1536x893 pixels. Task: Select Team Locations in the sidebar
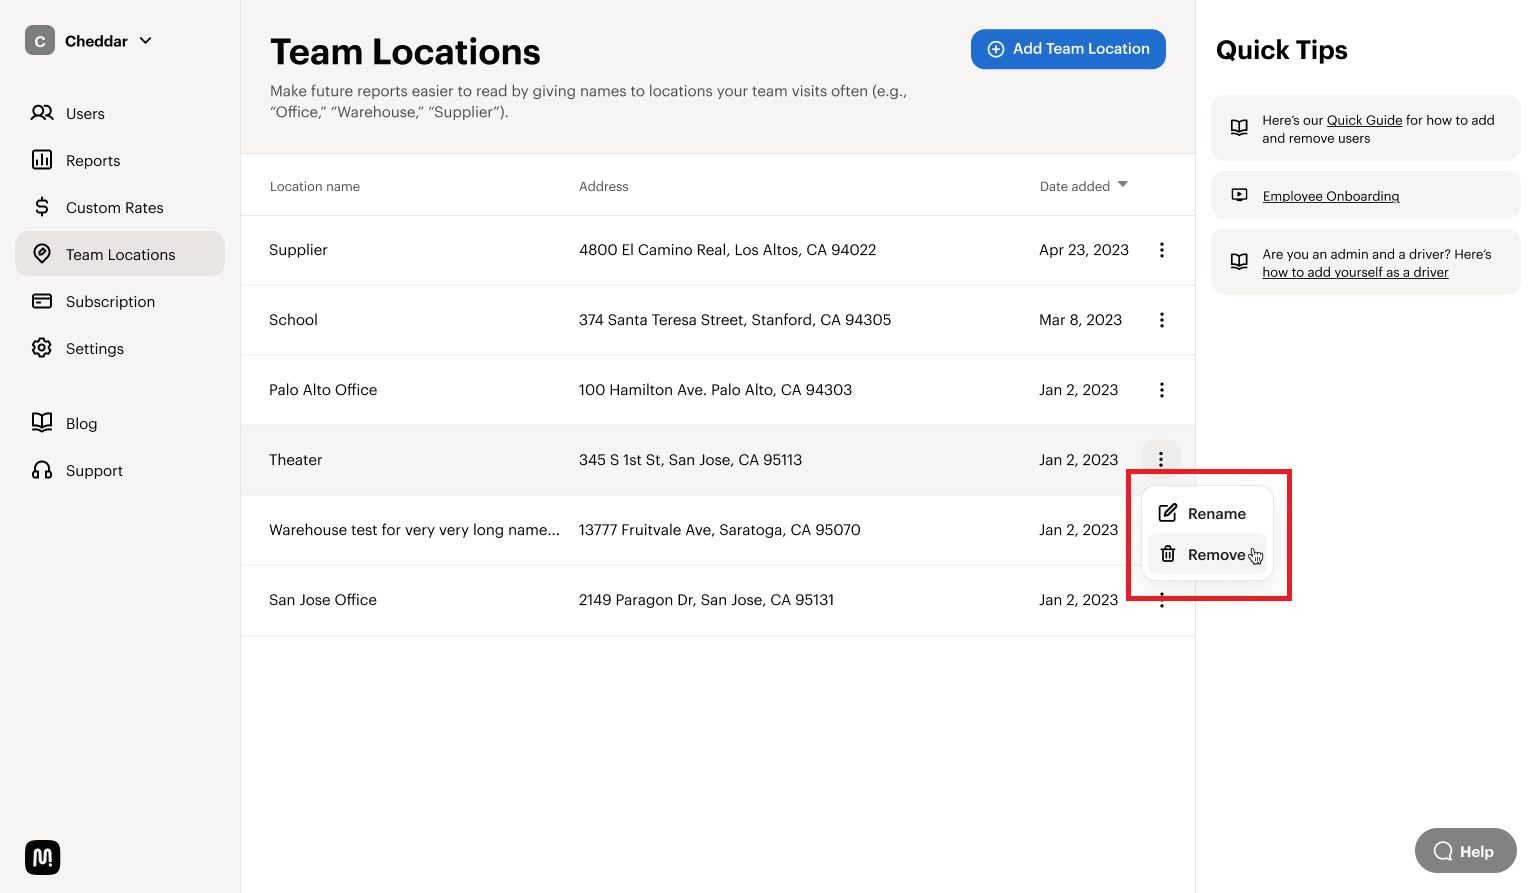point(120,254)
